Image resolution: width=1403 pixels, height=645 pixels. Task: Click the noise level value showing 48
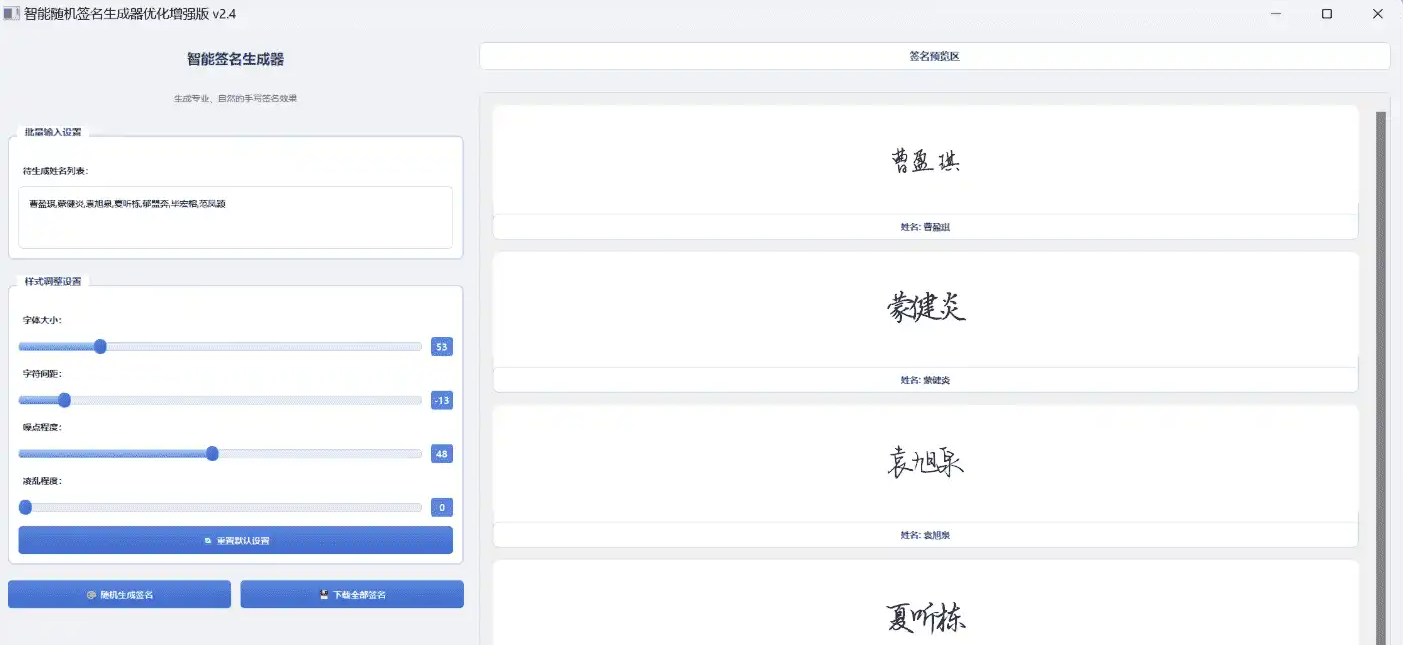(x=442, y=454)
